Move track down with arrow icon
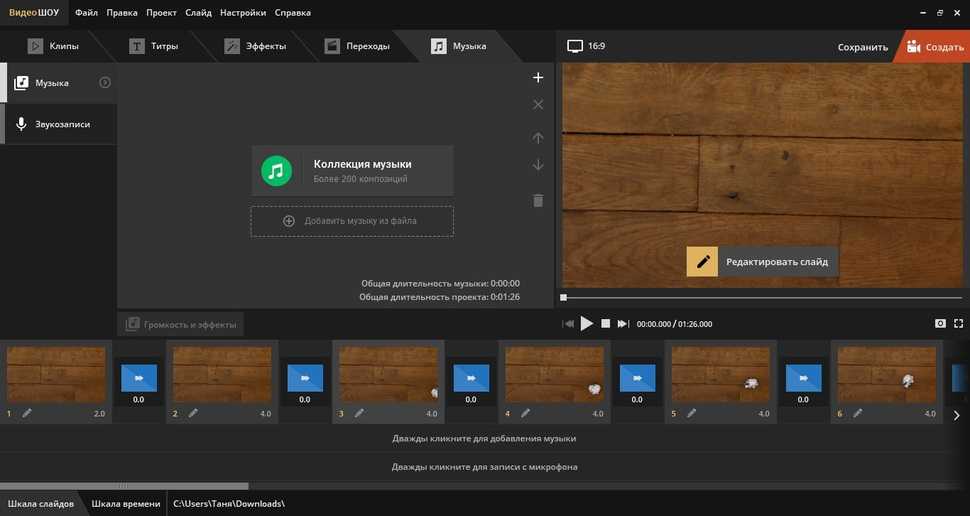Image resolution: width=970 pixels, height=516 pixels. point(538,165)
